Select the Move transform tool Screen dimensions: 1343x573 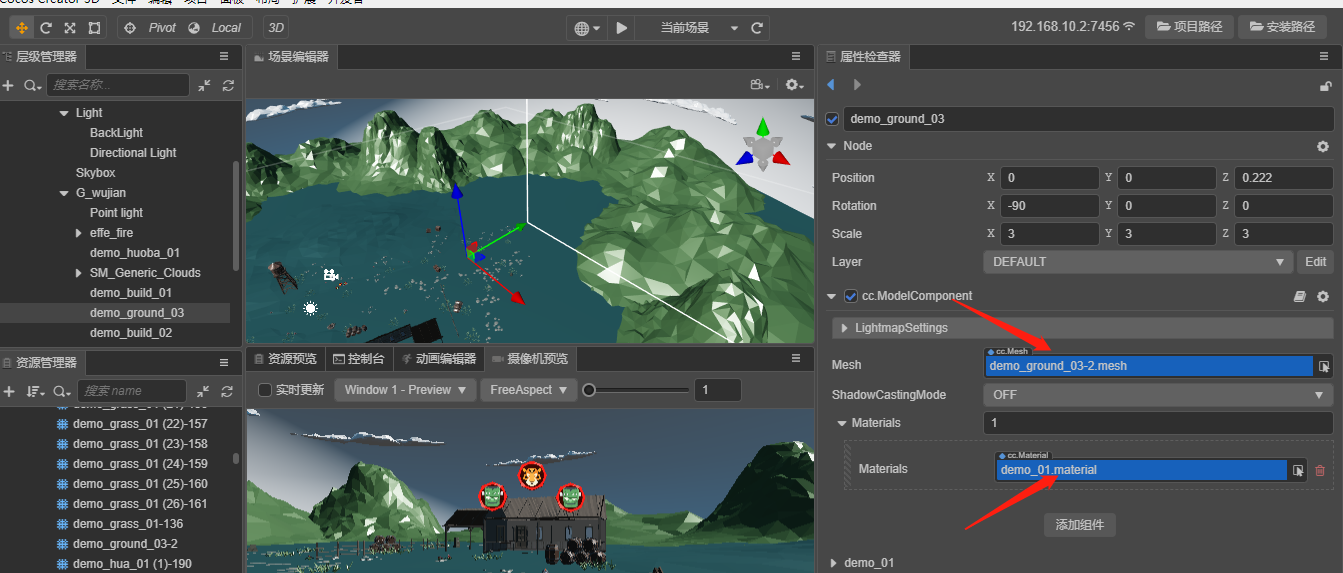pyautogui.click(x=22, y=28)
